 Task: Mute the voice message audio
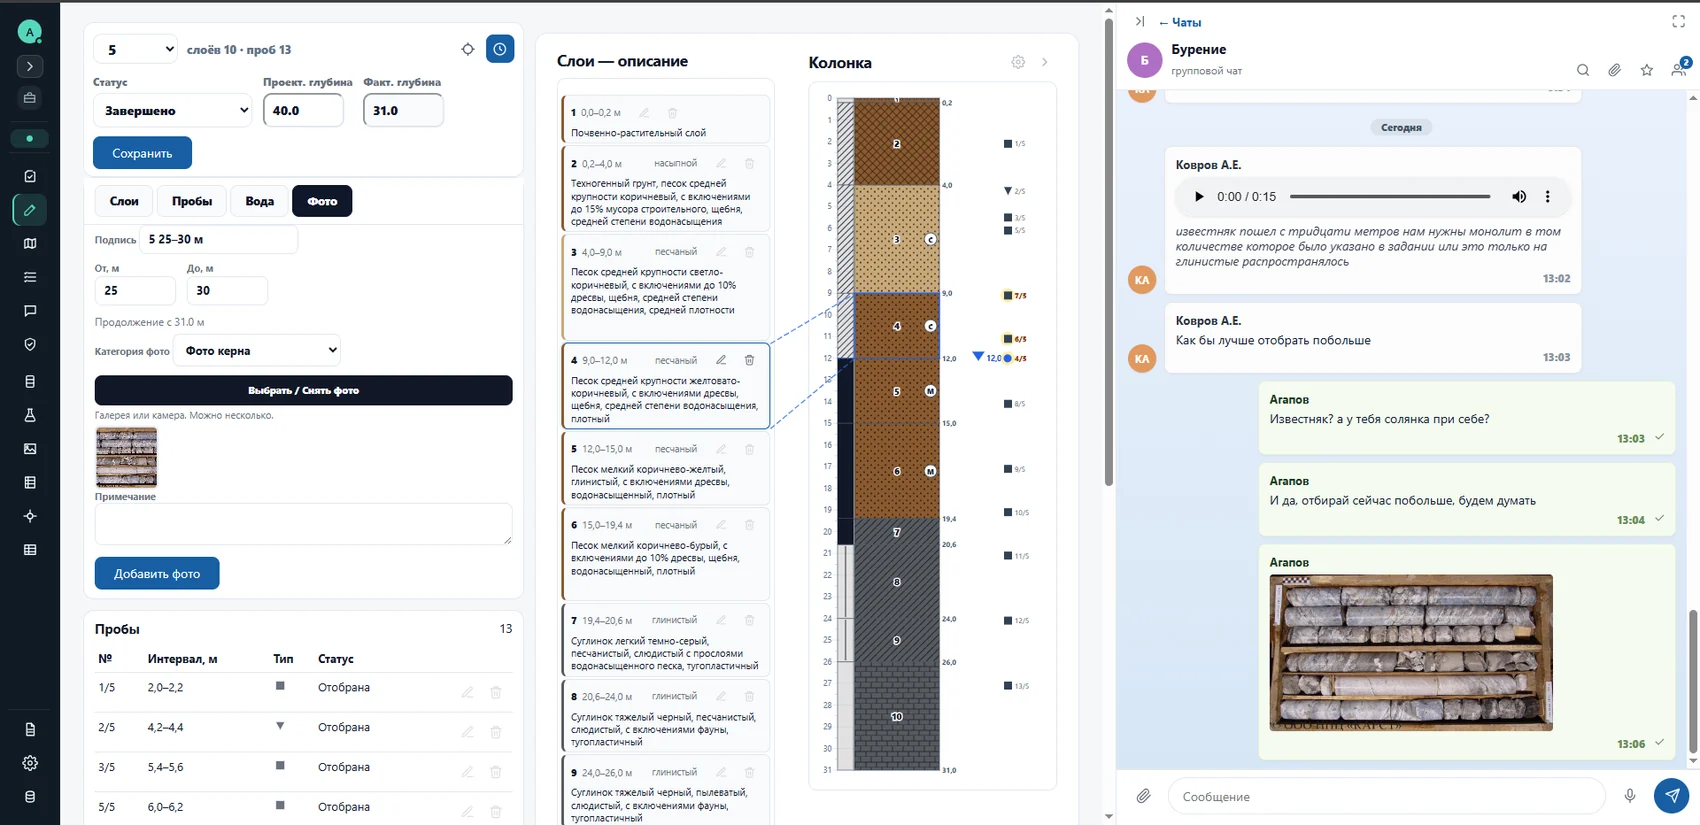pos(1519,197)
